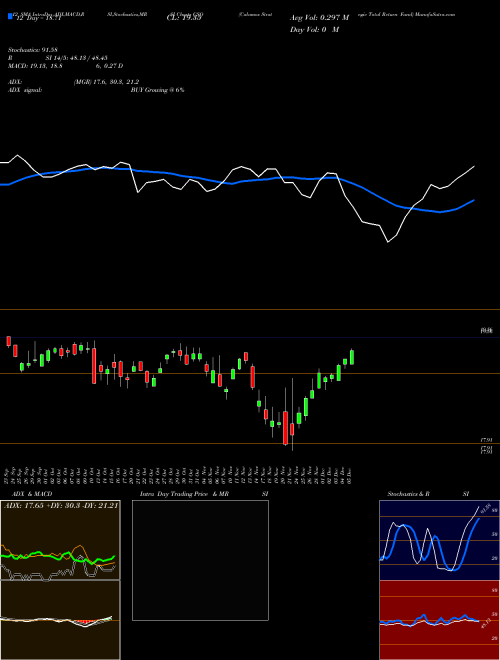Viewport: 500px width, 660px height.
Task: Click the 'SI 14/5: 48.13 / 48.45' text
Action: tap(77, 58)
